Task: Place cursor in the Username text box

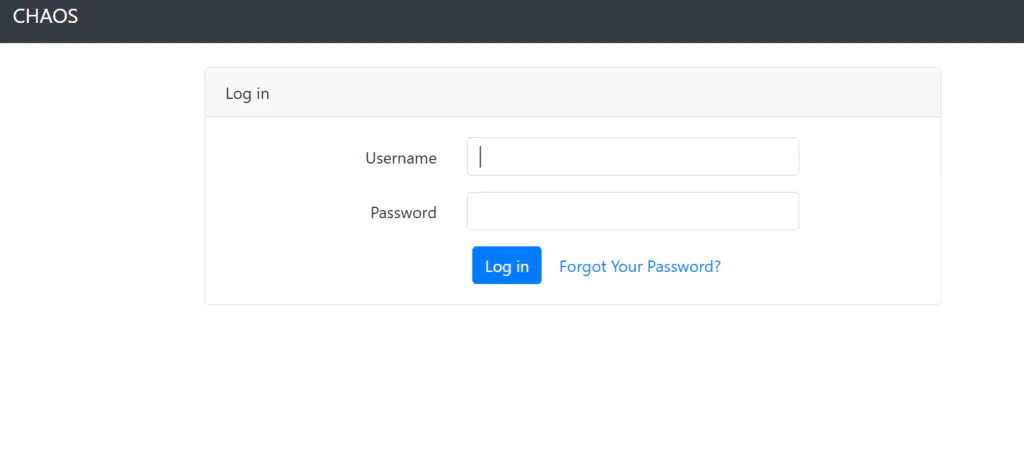Action: click(632, 157)
